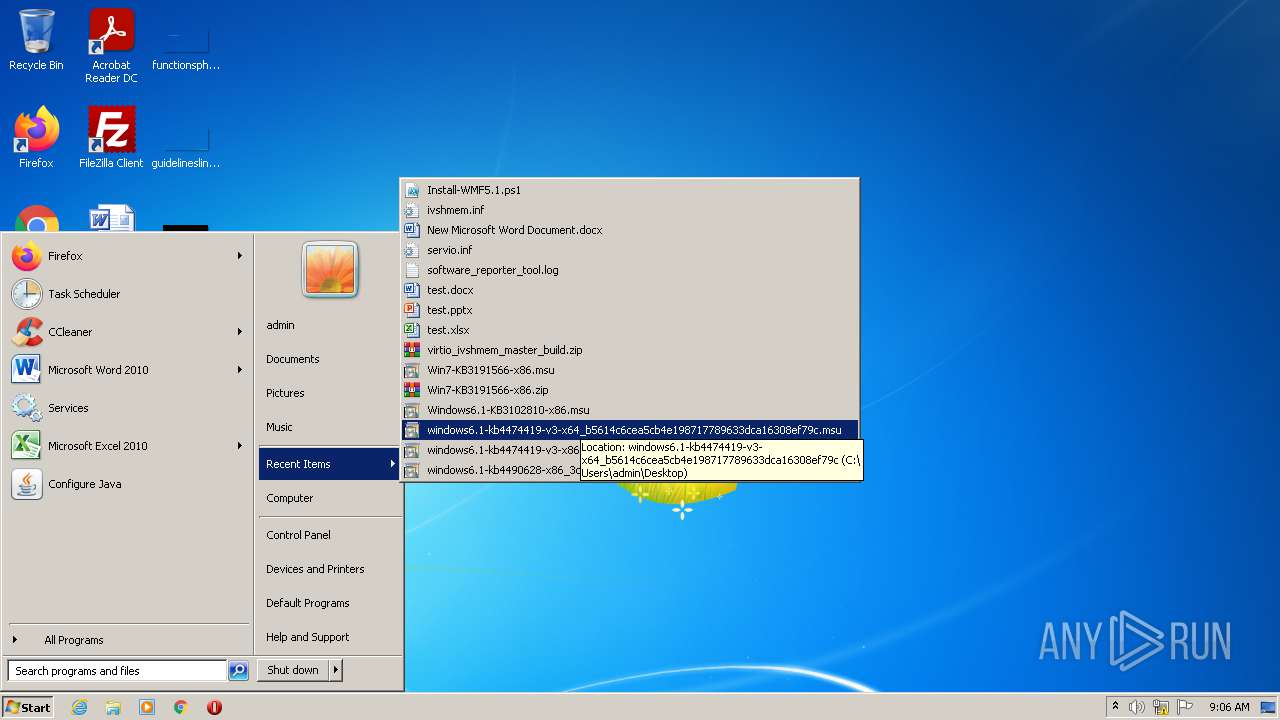Click the Configure Java icon
The width and height of the screenshot is (1280, 720).
27,484
